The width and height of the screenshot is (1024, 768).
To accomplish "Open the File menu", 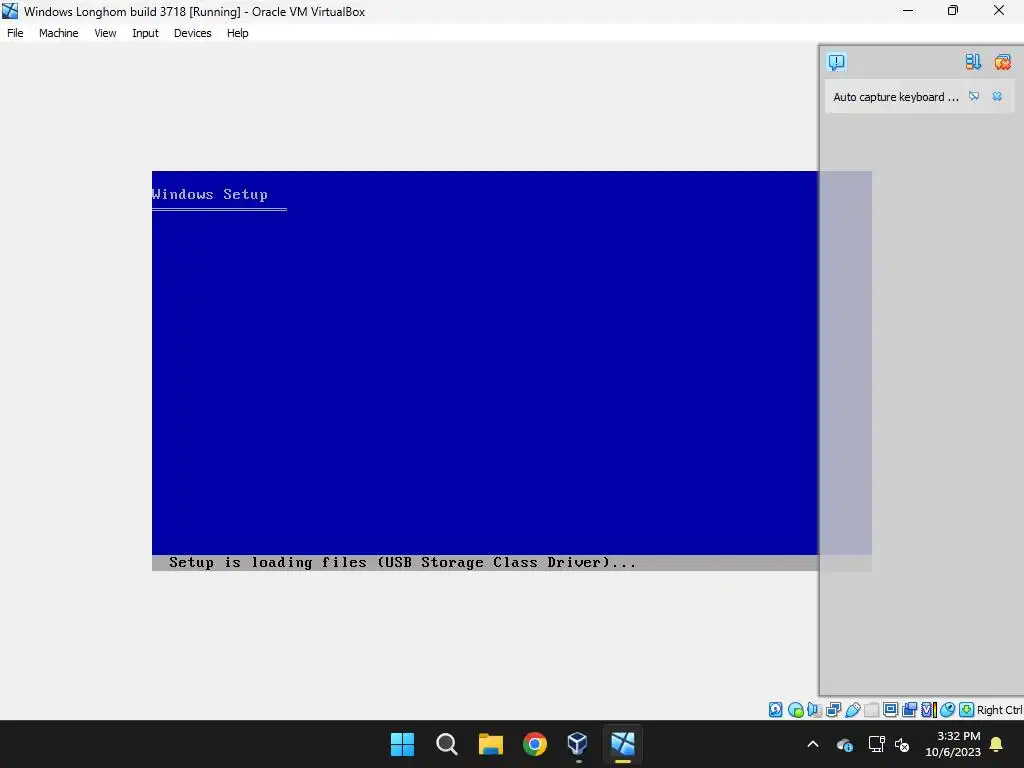I will [x=15, y=33].
